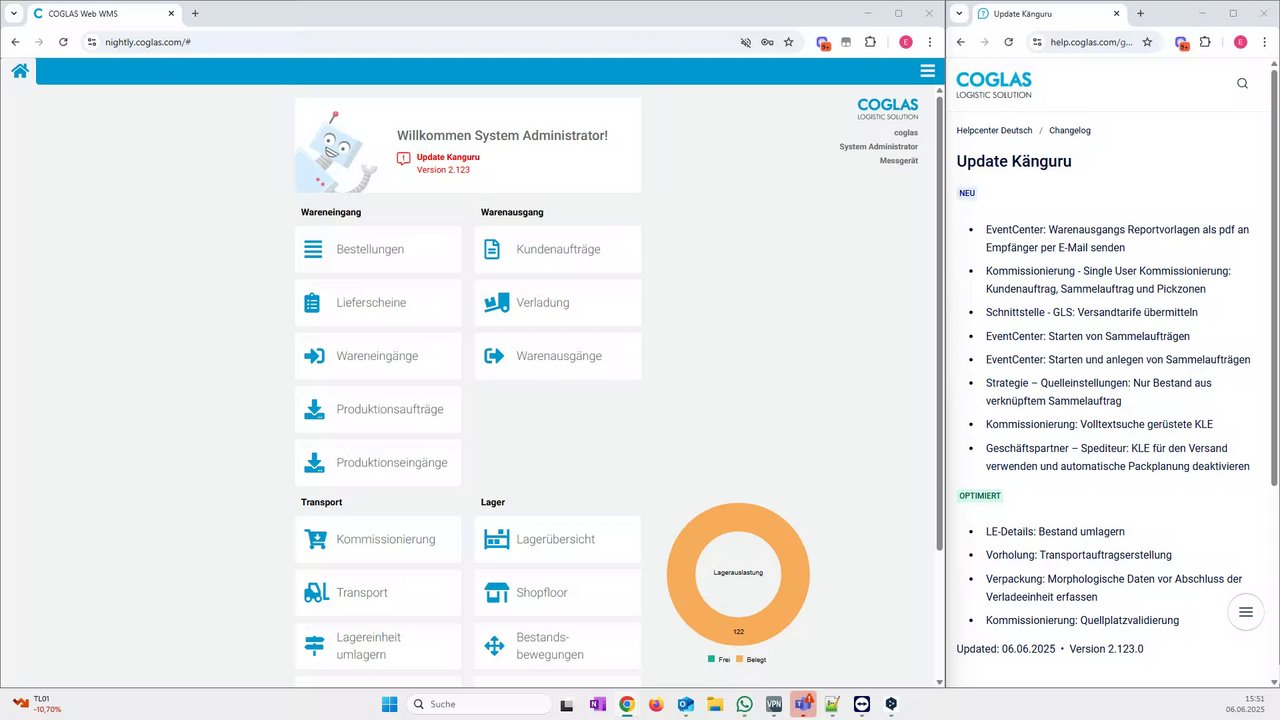Open floating contents menu button in Helpcenter
This screenshot has height=720, width=1280.
pyautogui.click(x=1246, y=612)
